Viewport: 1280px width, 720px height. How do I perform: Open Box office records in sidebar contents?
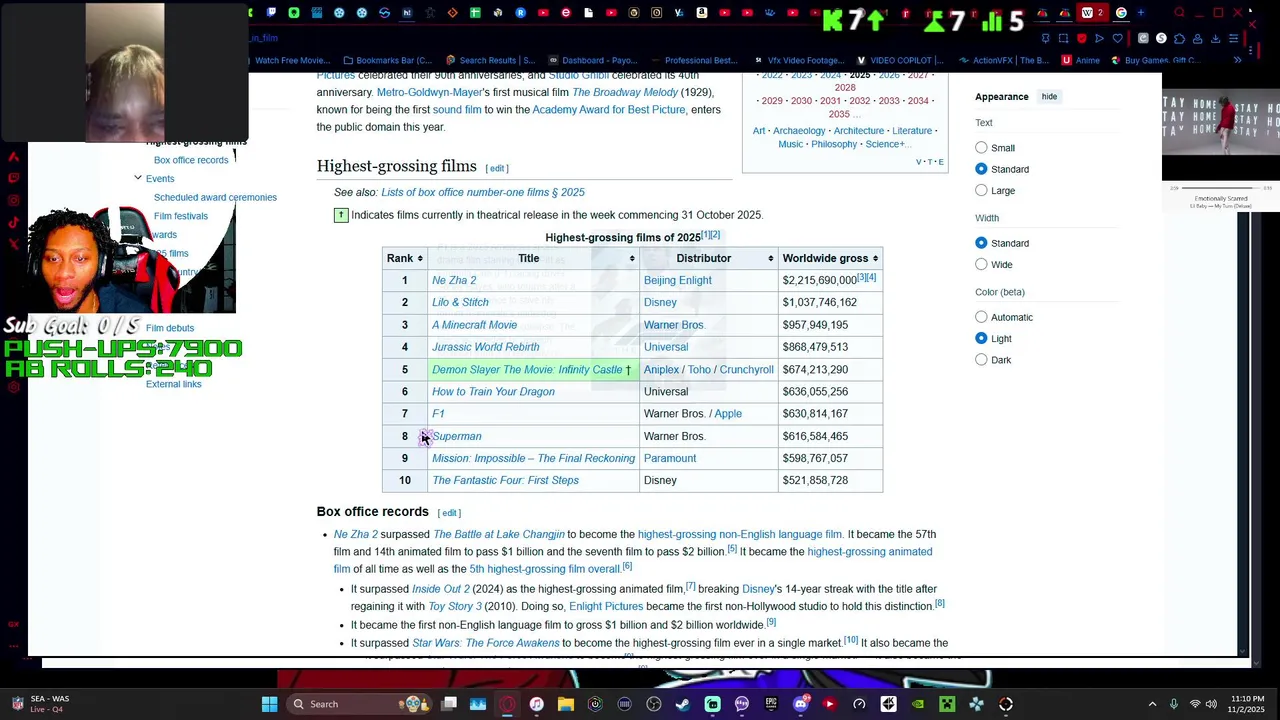(x=191, y=160)
